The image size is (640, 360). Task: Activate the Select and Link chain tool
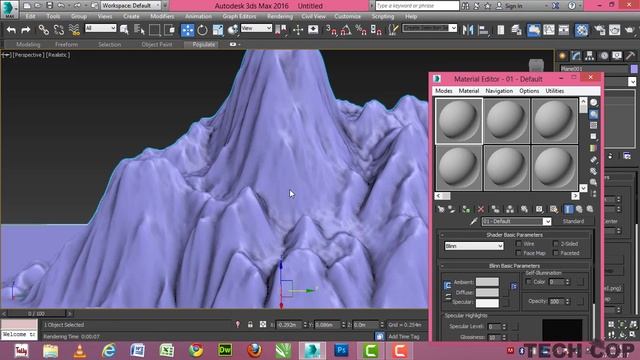(x=44, y=30)
